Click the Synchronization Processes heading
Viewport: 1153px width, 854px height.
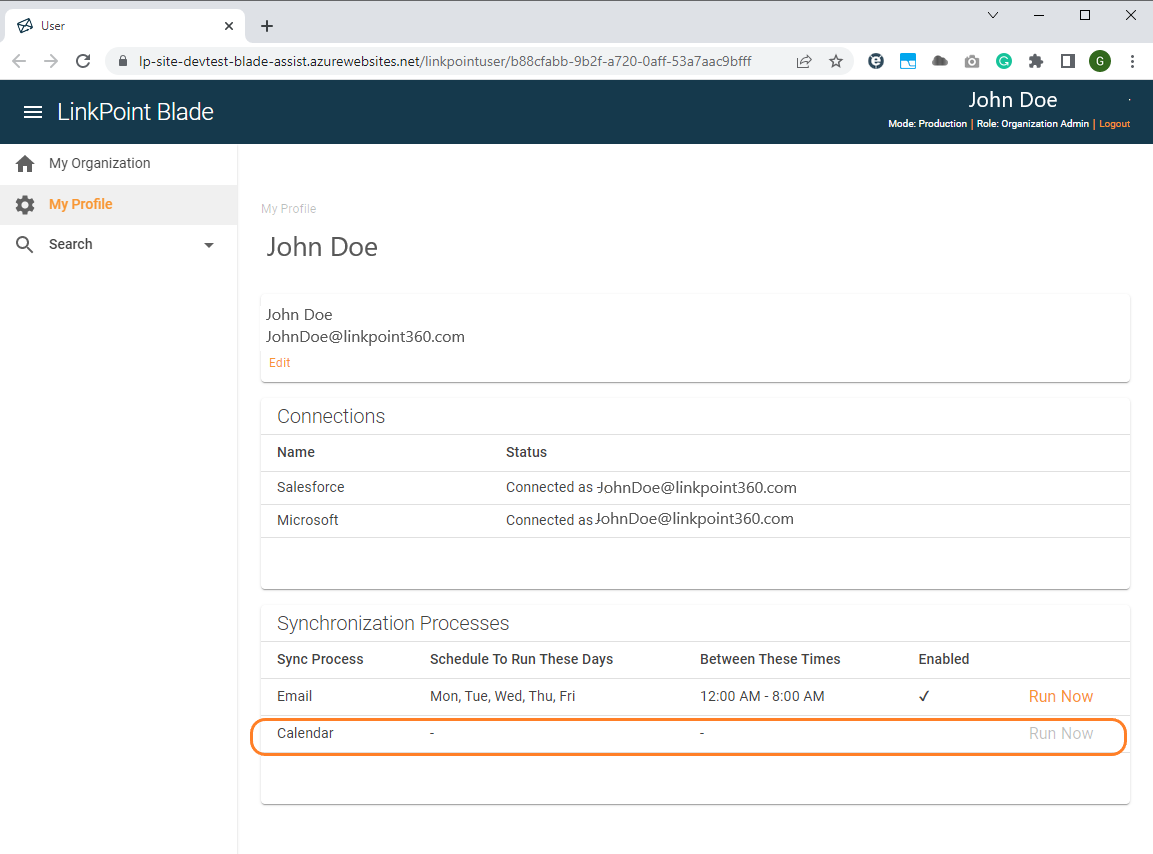393,624
